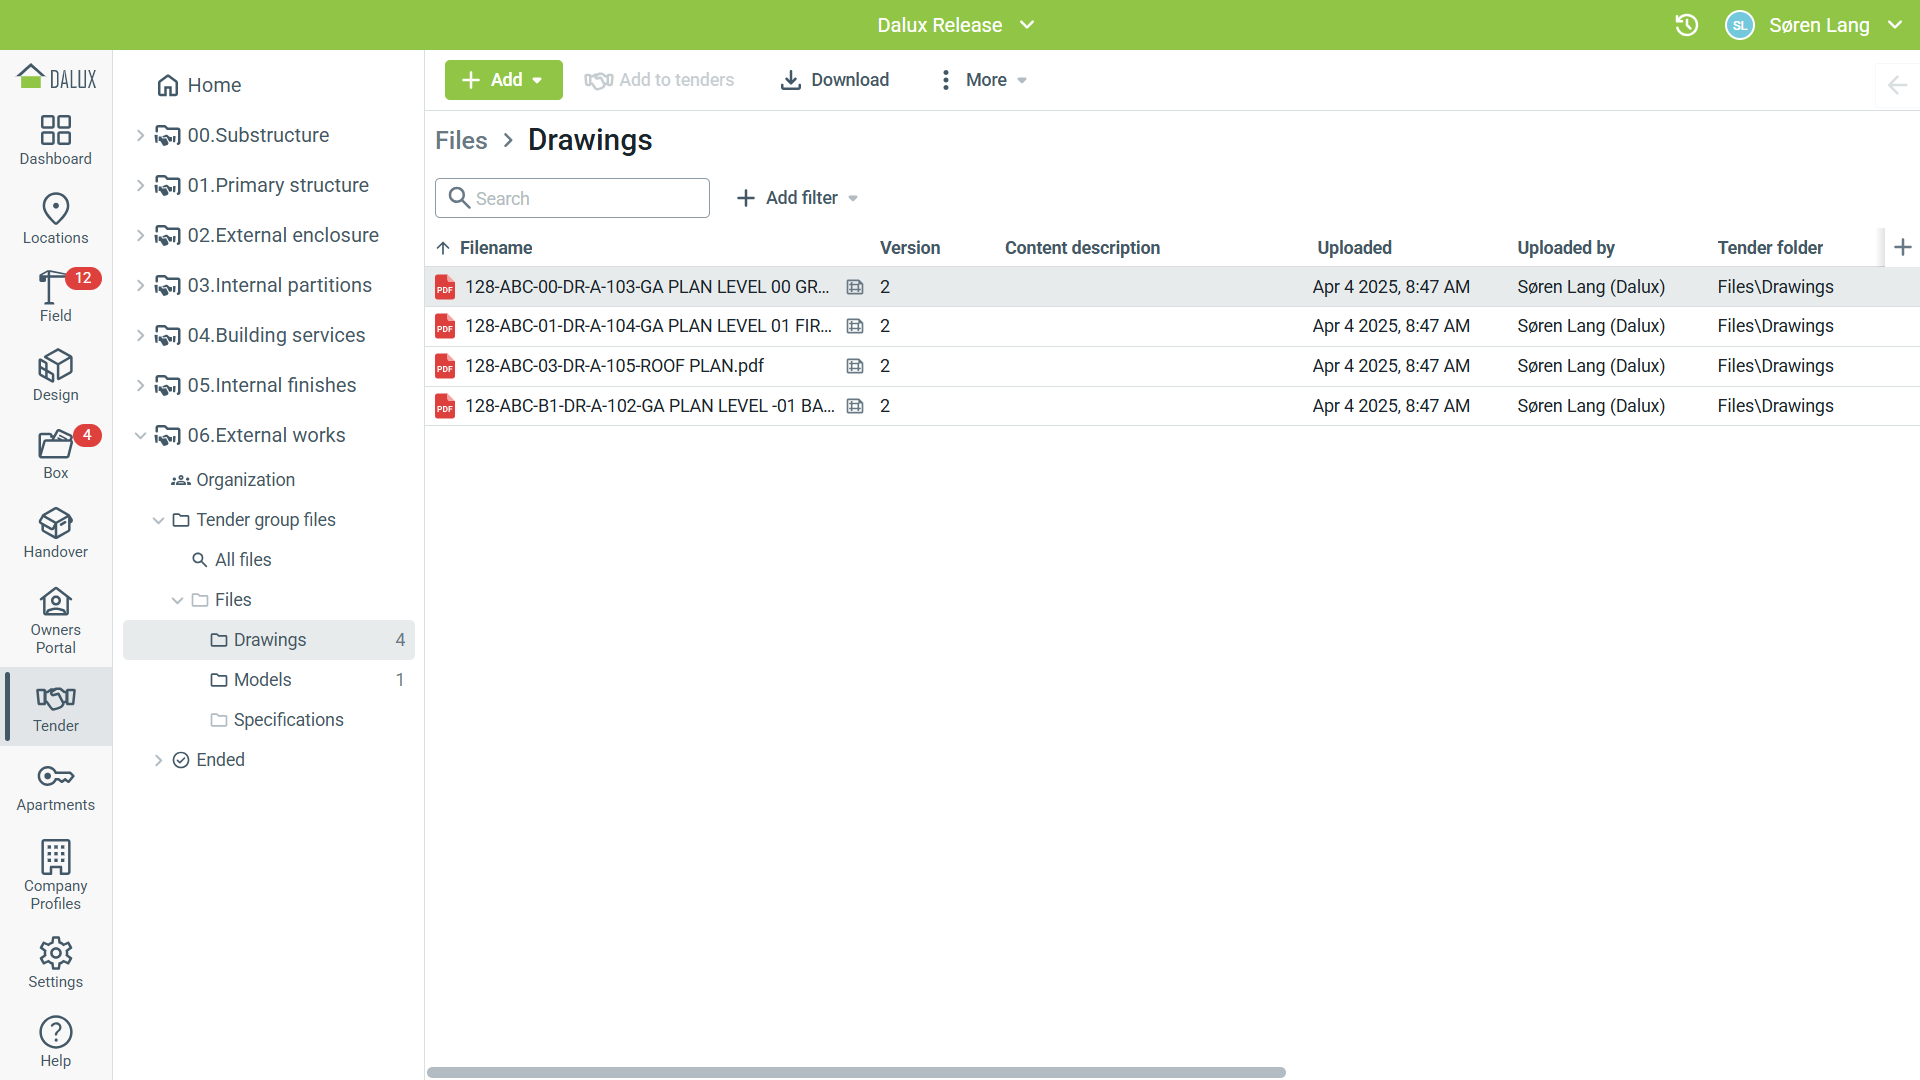
Task: Open the Owners Portal module
Action: (x=56, y=620)
